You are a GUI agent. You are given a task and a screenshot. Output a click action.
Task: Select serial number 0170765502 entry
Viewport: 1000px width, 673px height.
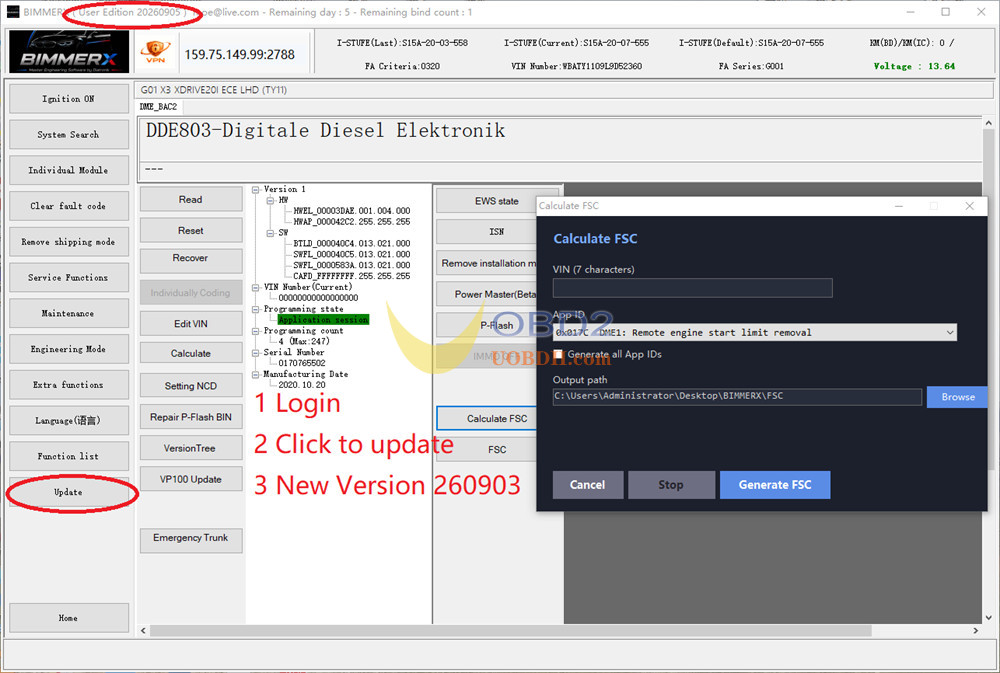pos(302,363)
